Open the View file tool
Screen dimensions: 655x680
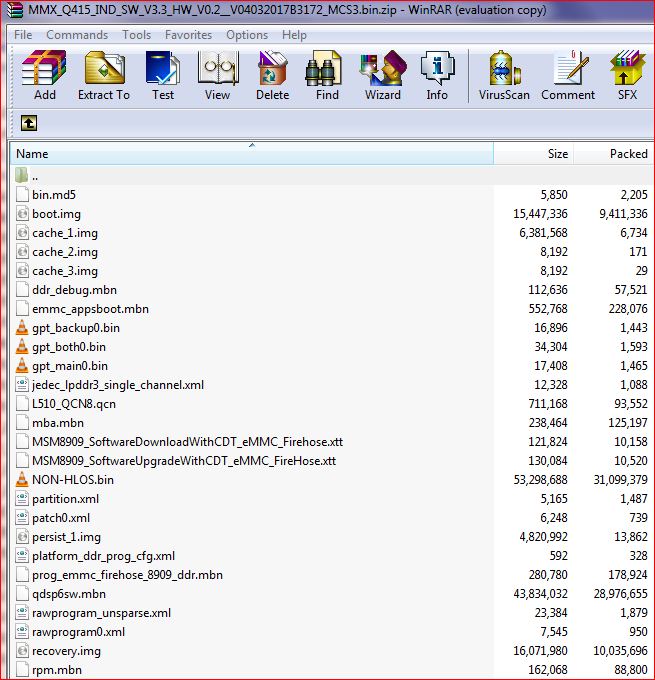pyautogui.click(x=217, y=75)
